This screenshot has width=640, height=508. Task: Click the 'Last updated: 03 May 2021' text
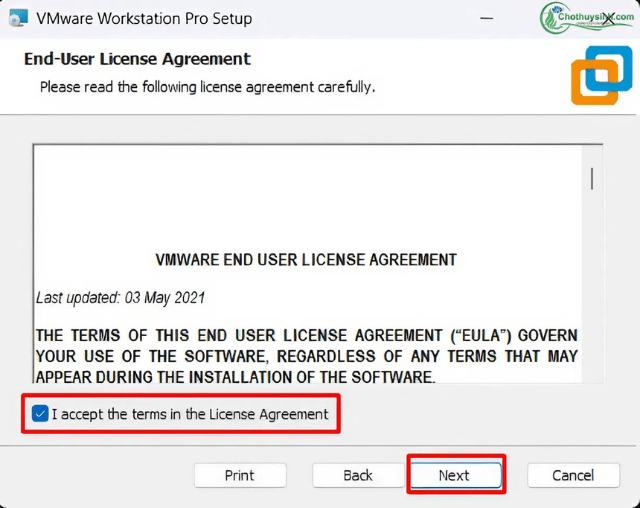pyautogui.click(x=120, y=297)
